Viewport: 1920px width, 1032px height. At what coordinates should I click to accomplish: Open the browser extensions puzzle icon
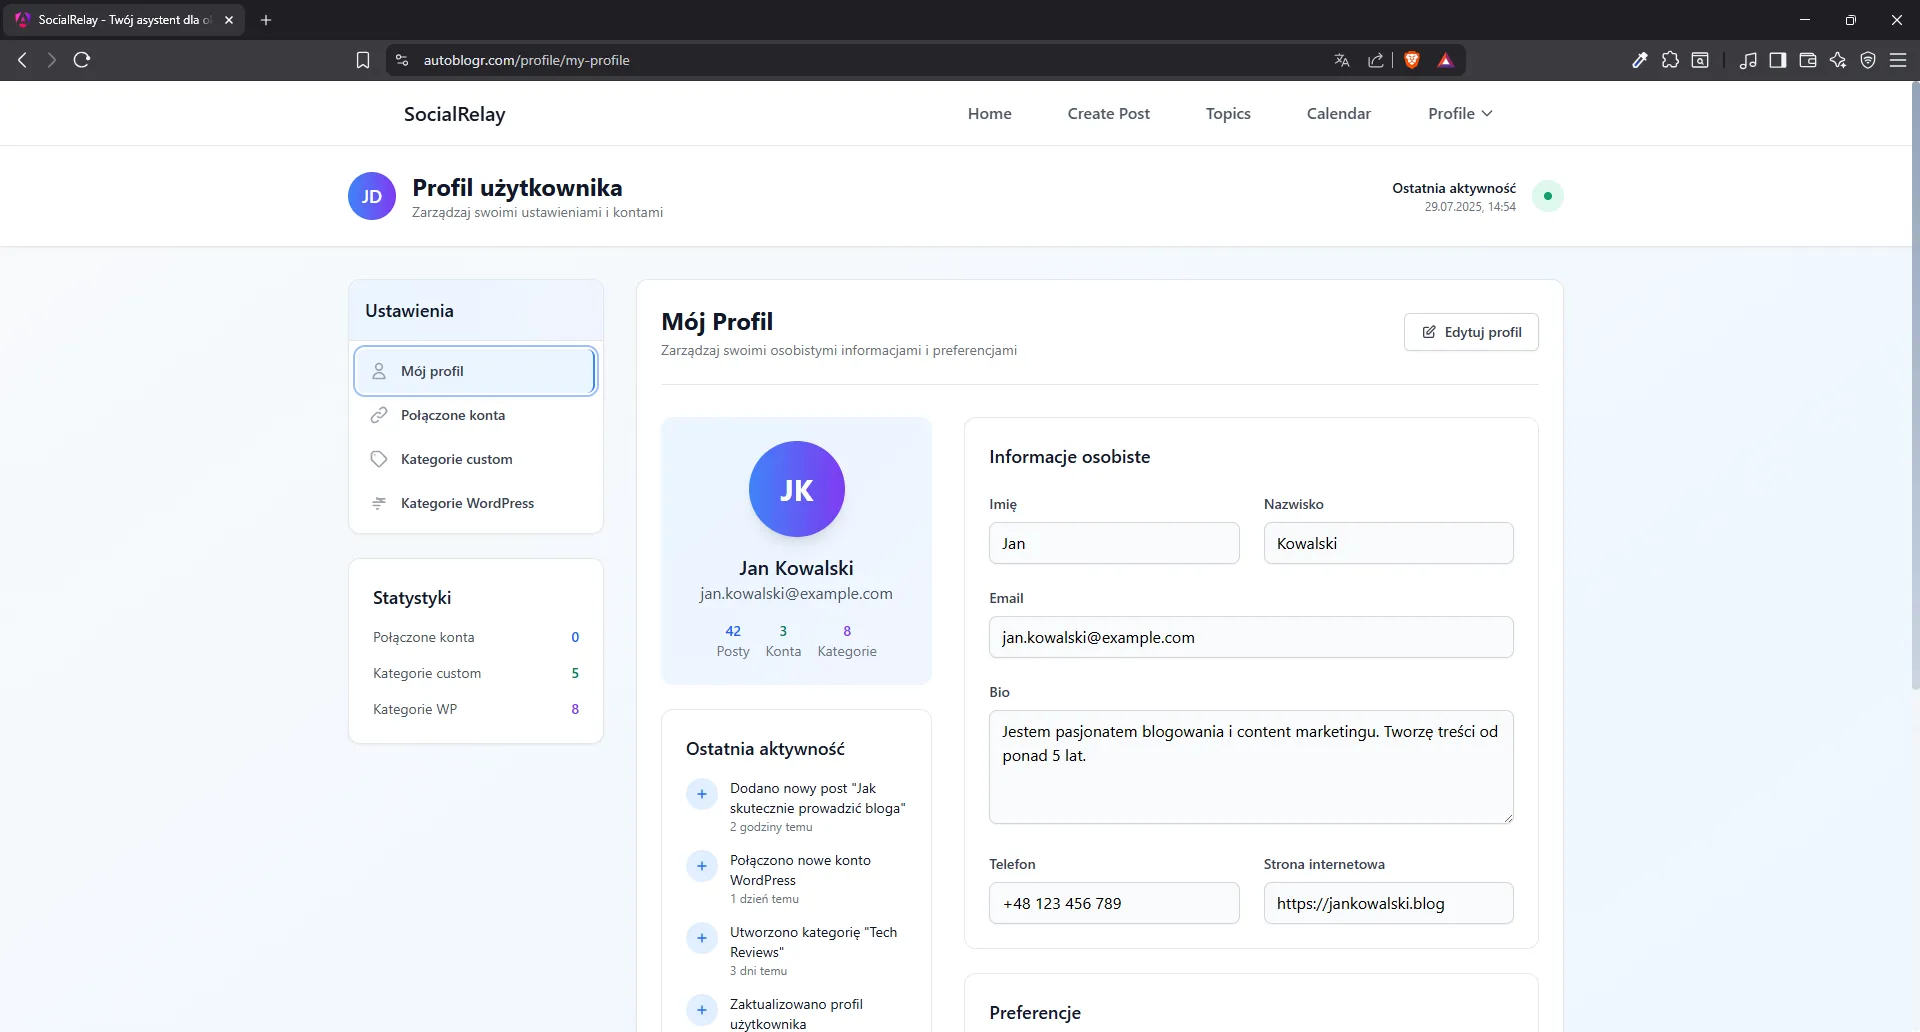1670,60
